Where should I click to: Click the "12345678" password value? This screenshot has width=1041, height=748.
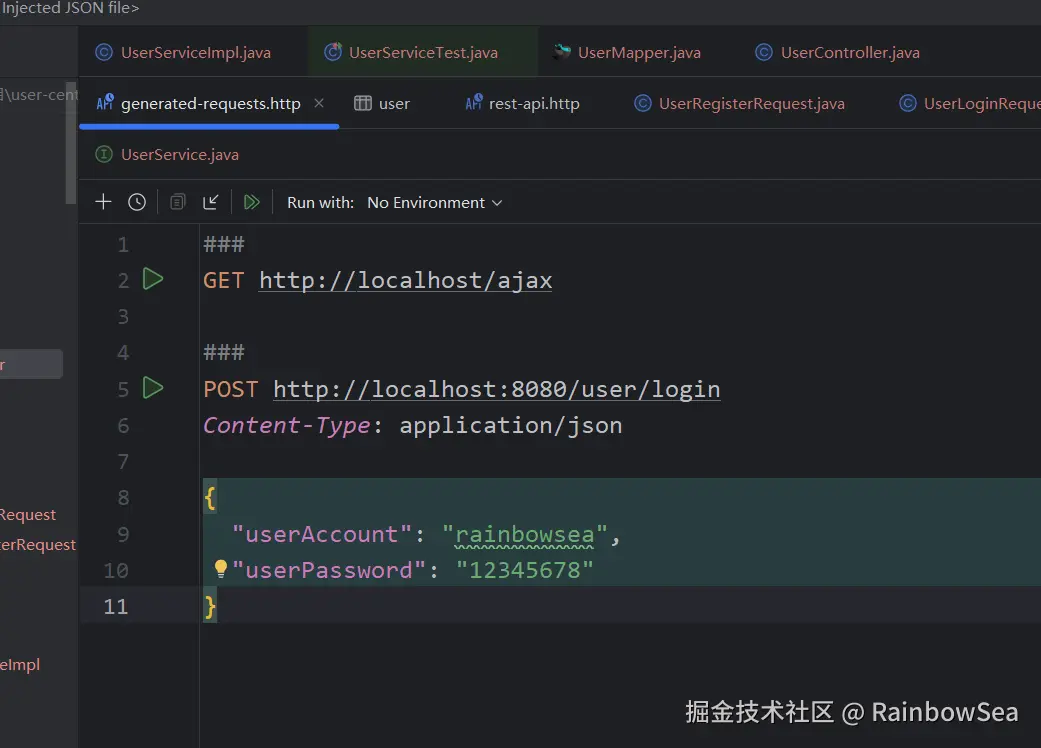[x=524, y=571]
